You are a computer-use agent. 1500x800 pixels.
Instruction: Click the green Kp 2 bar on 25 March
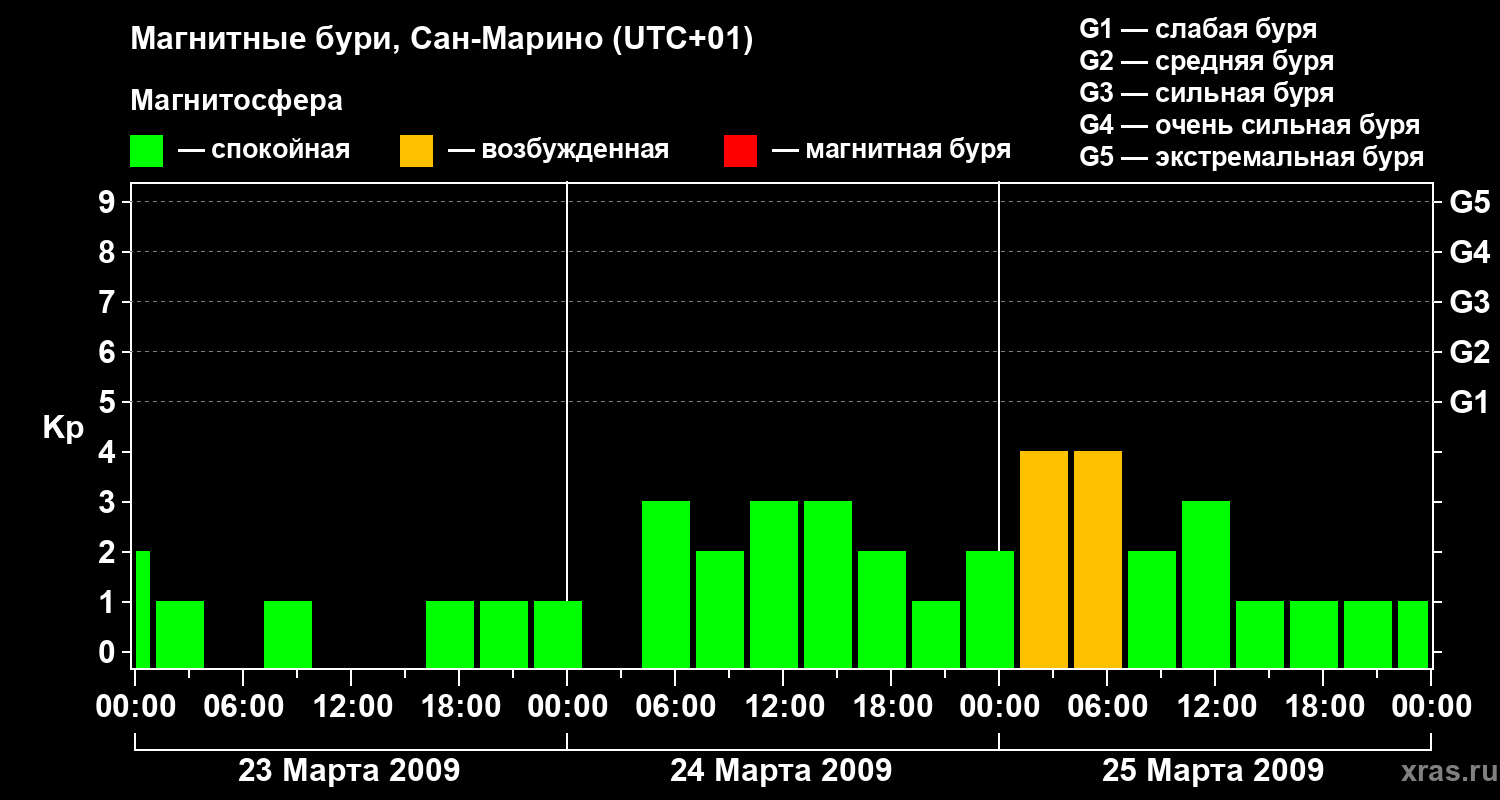pyautogui.click(x=1152, y=609)
